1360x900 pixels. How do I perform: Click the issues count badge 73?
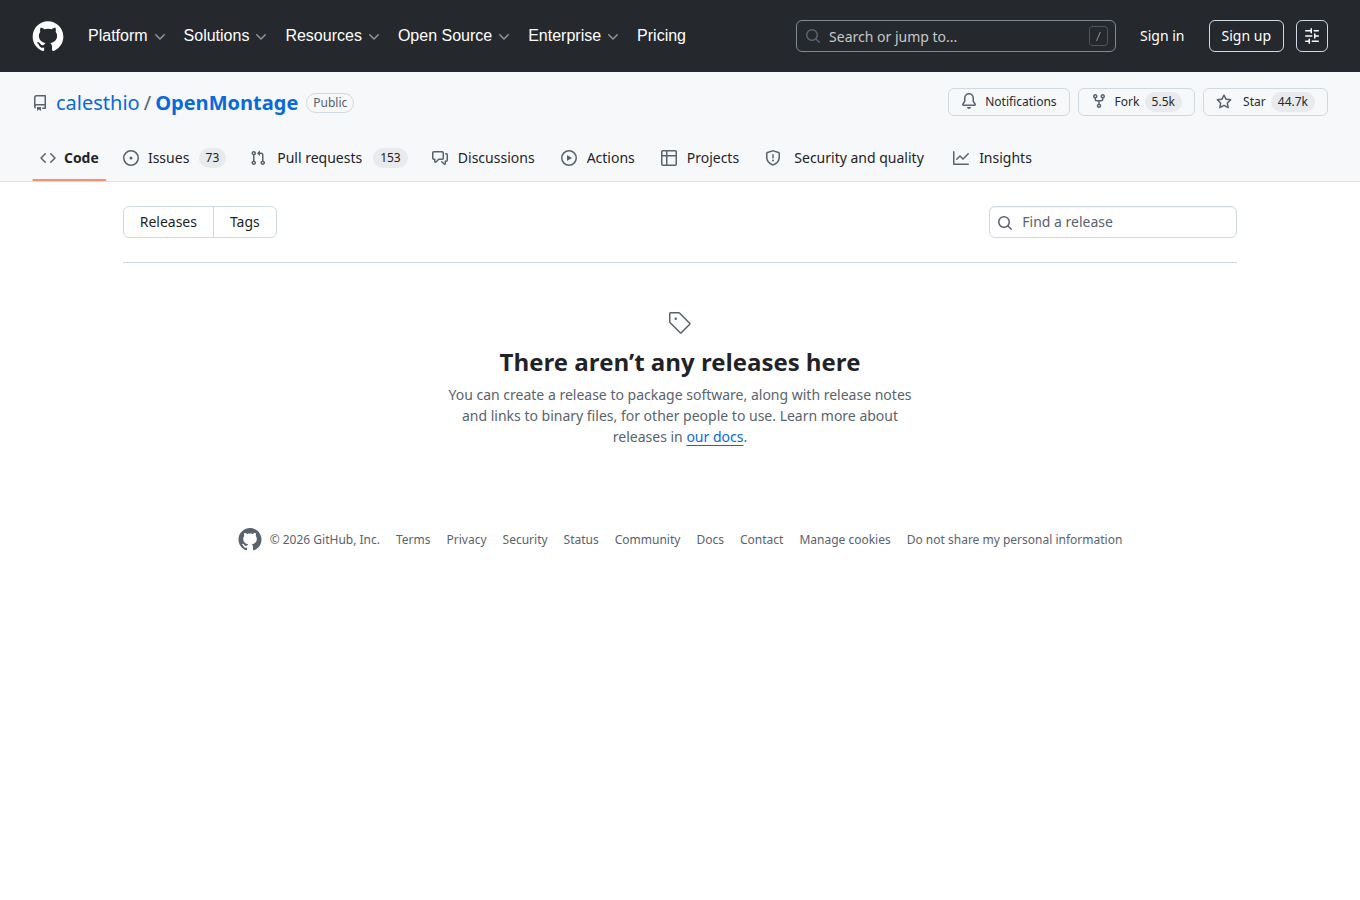coord(212,158)
